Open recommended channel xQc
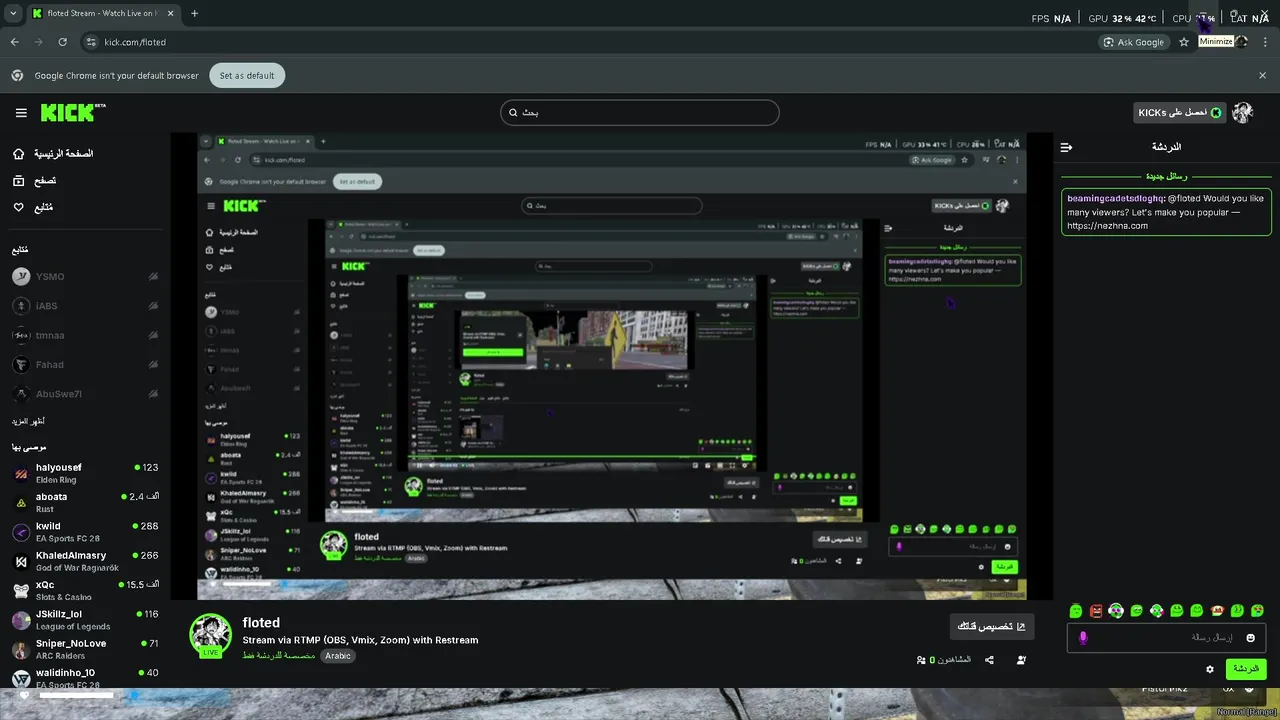The width and height of the screenshot is (1280, 720). (85, 590)
